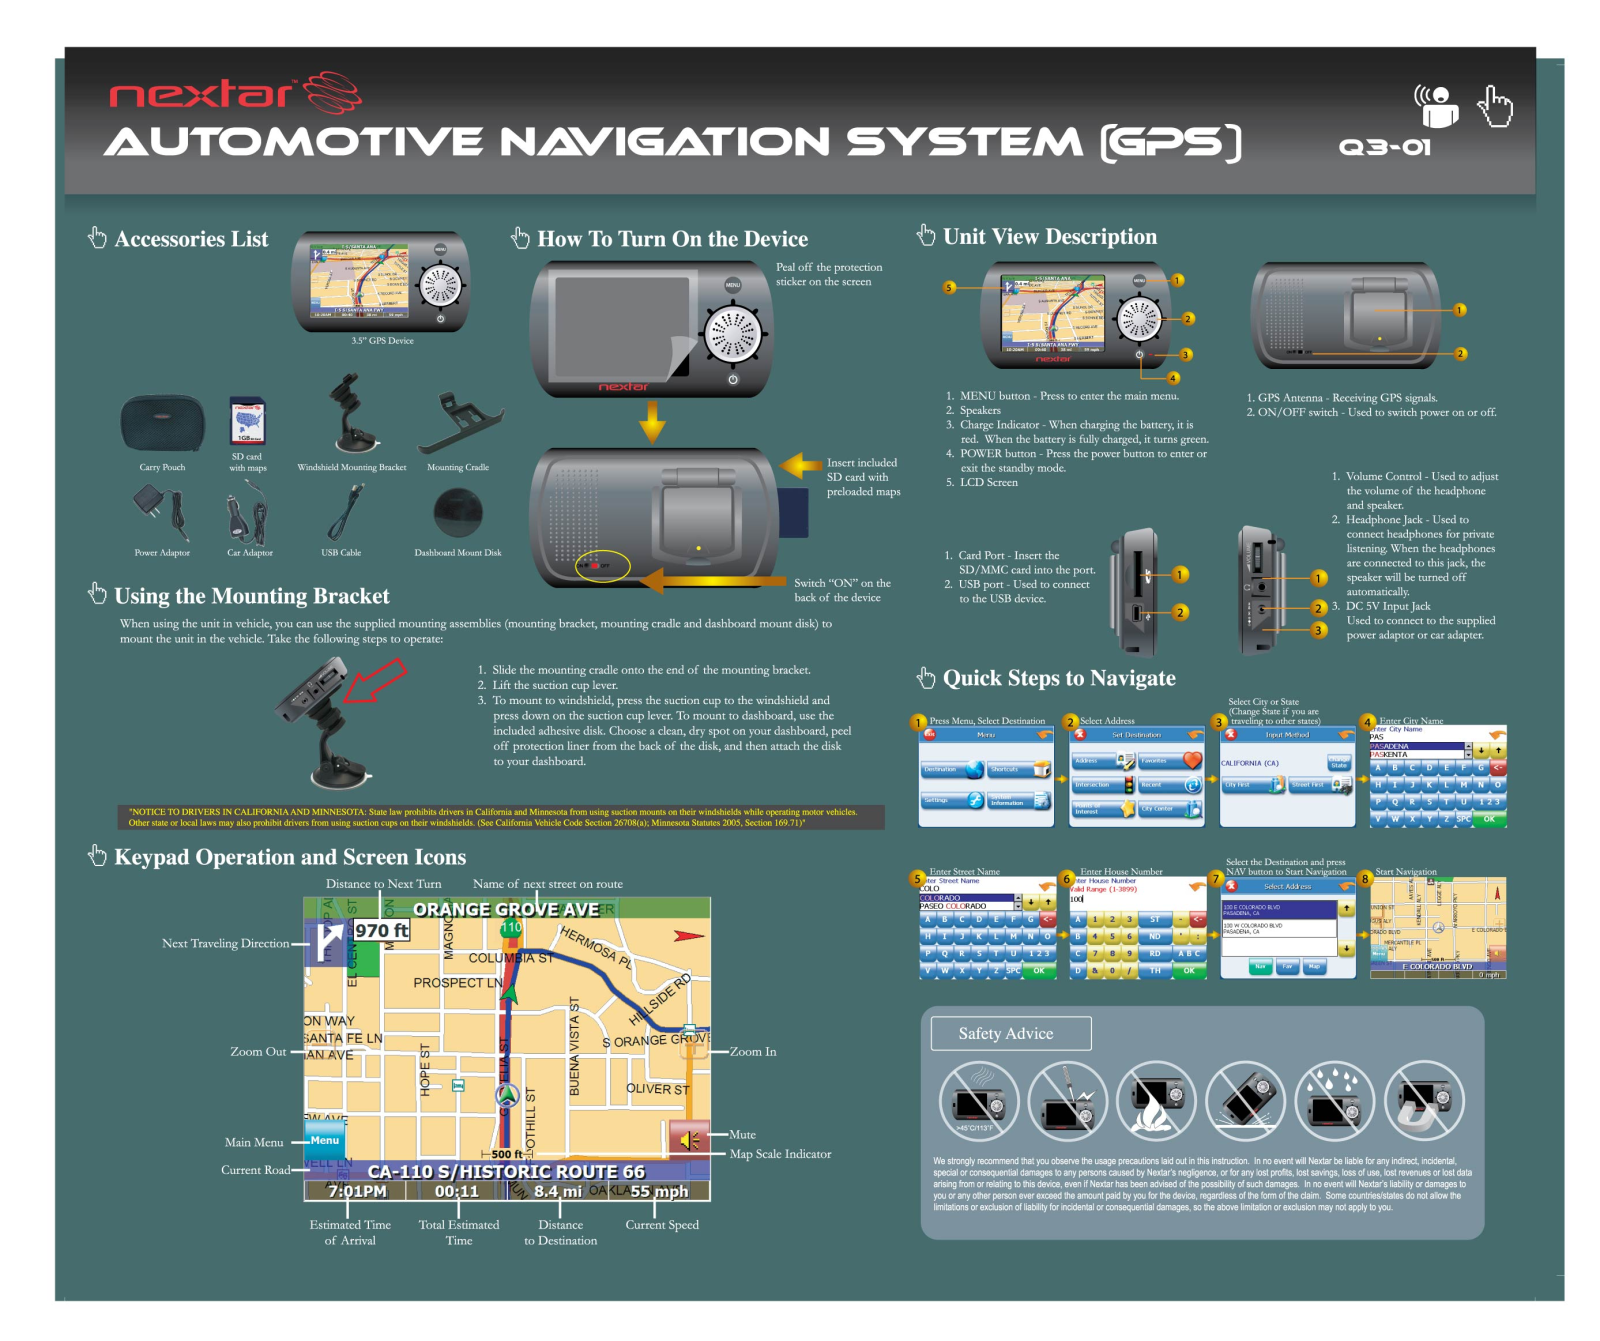
Task: Open Shortcuts in the step 1 Menu screen
Action: click(x=1019, y=770)
